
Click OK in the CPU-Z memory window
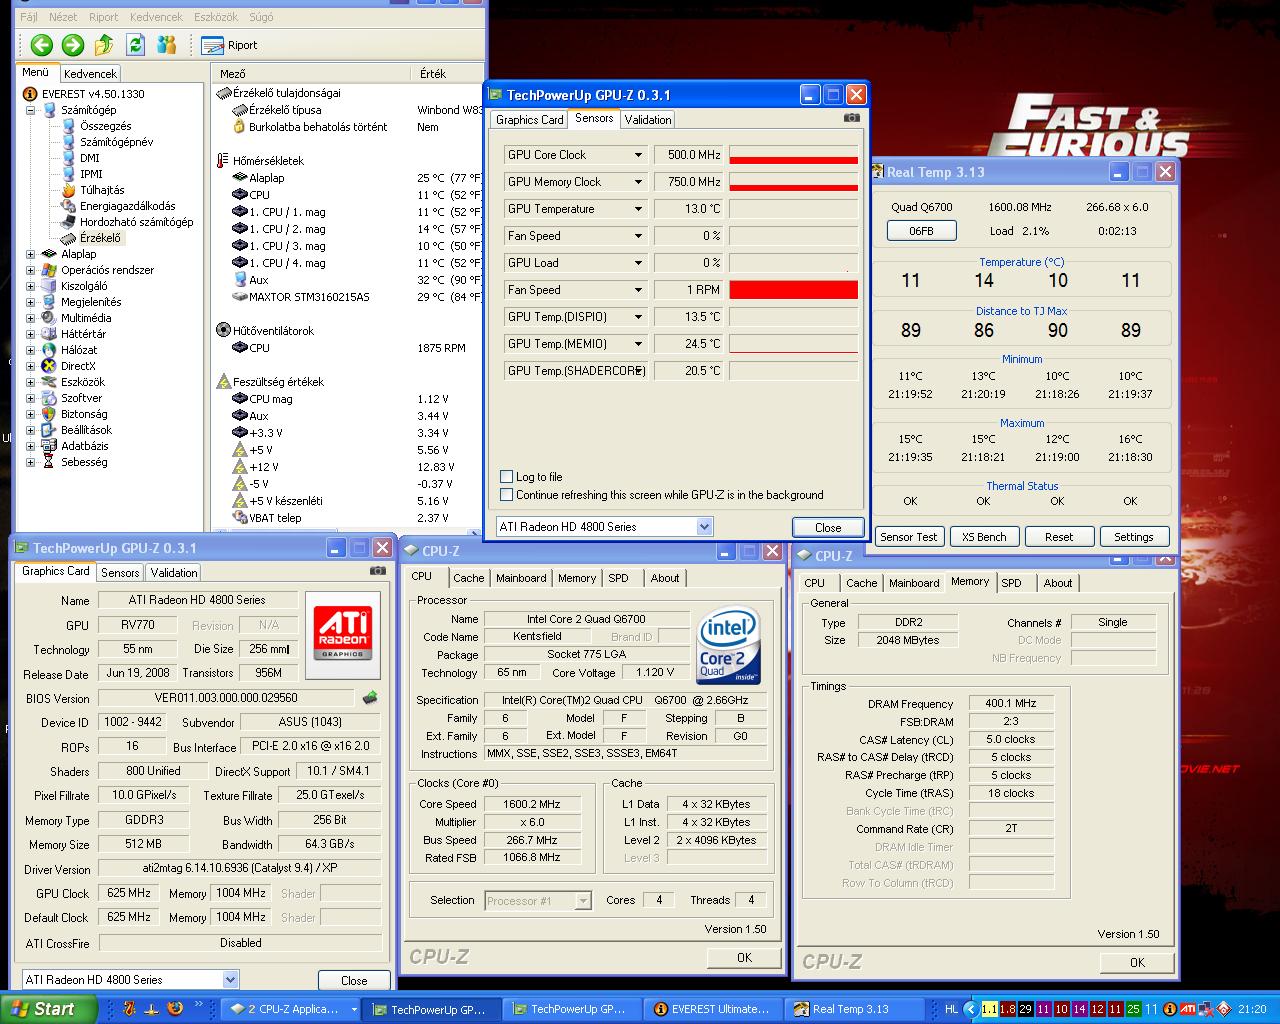[x=1137, y=962]
